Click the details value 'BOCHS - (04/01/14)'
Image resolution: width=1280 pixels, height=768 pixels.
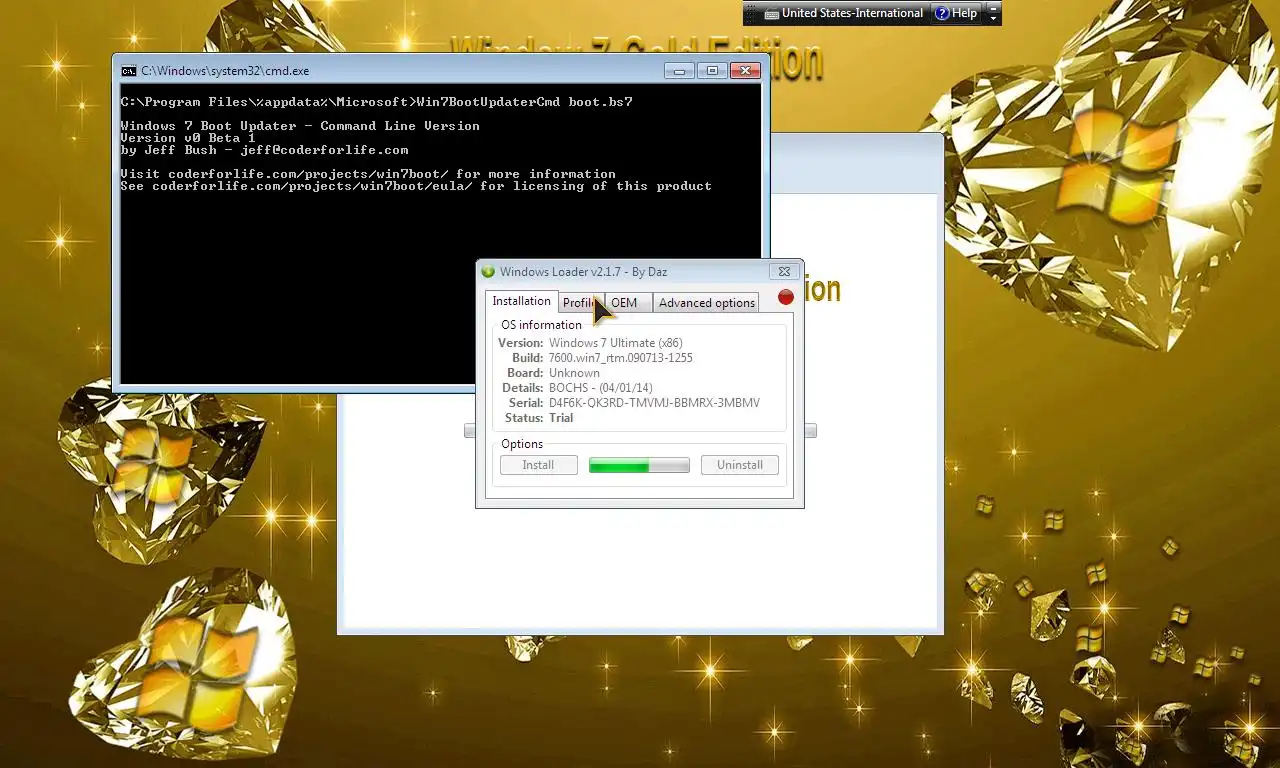click(x=600, y=388)
